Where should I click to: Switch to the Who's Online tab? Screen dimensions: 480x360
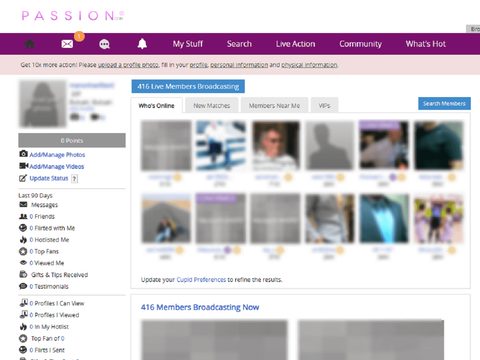[x=156, y=106]
